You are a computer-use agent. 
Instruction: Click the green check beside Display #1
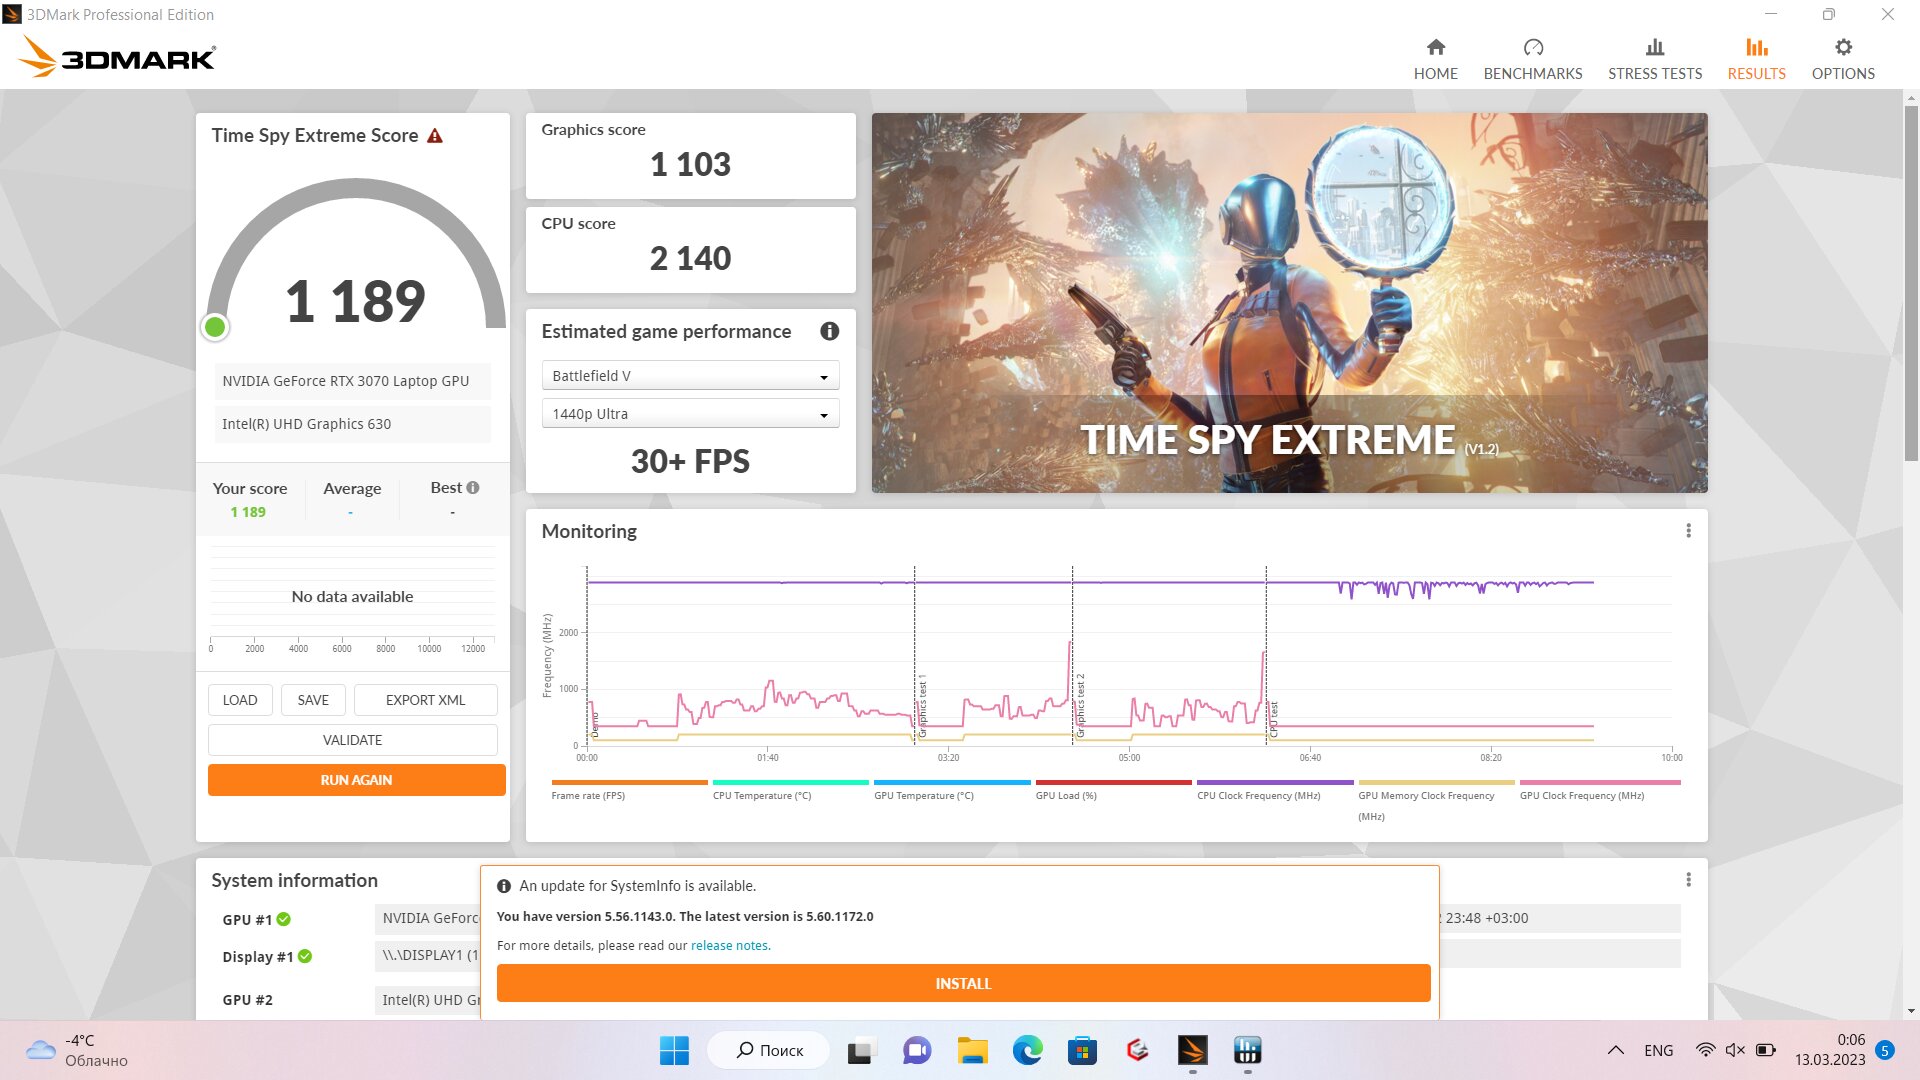[x=305, y=956]
